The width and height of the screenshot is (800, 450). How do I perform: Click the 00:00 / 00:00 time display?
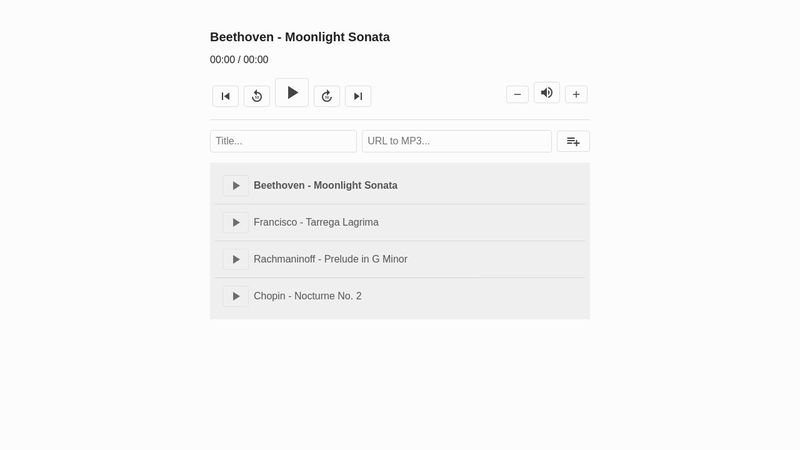[x=239, y=60]
